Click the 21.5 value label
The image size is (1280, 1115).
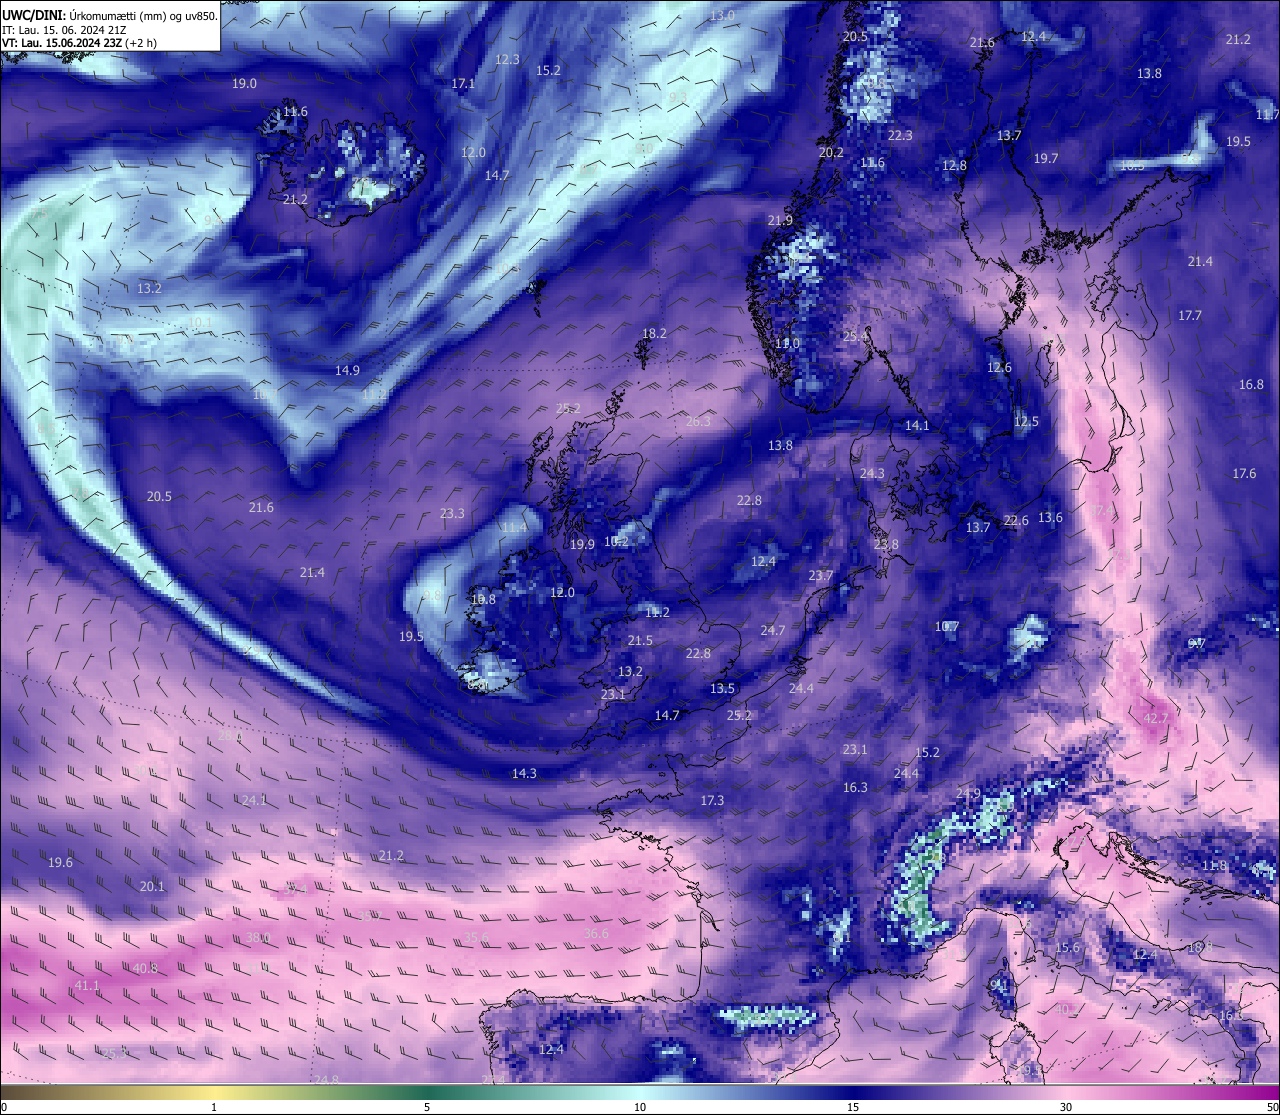[x=640, y=641]
